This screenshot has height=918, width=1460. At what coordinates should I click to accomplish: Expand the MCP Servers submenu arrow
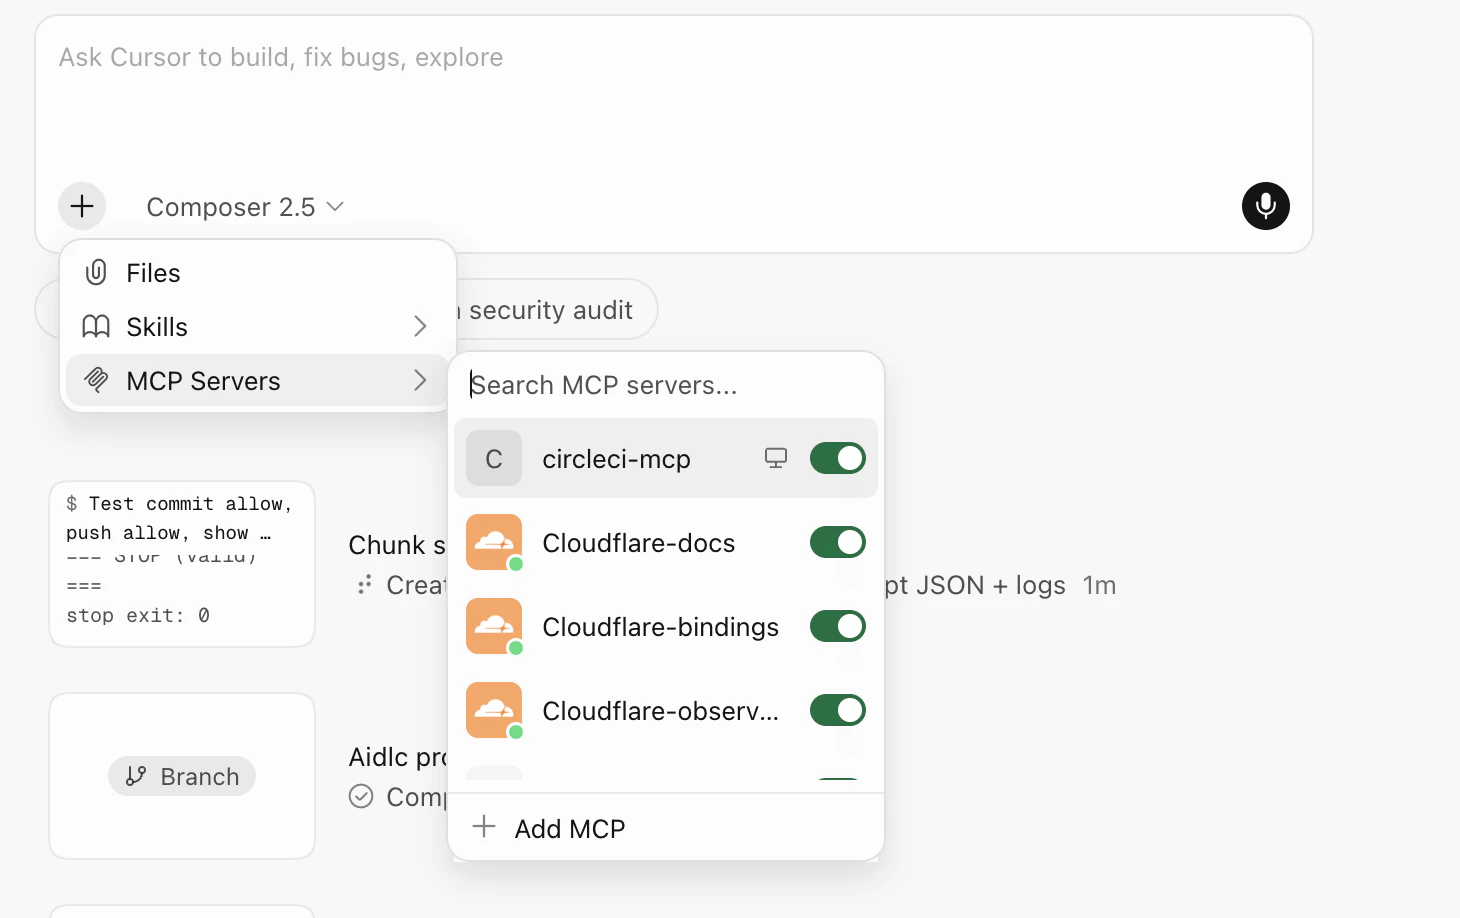420,380
